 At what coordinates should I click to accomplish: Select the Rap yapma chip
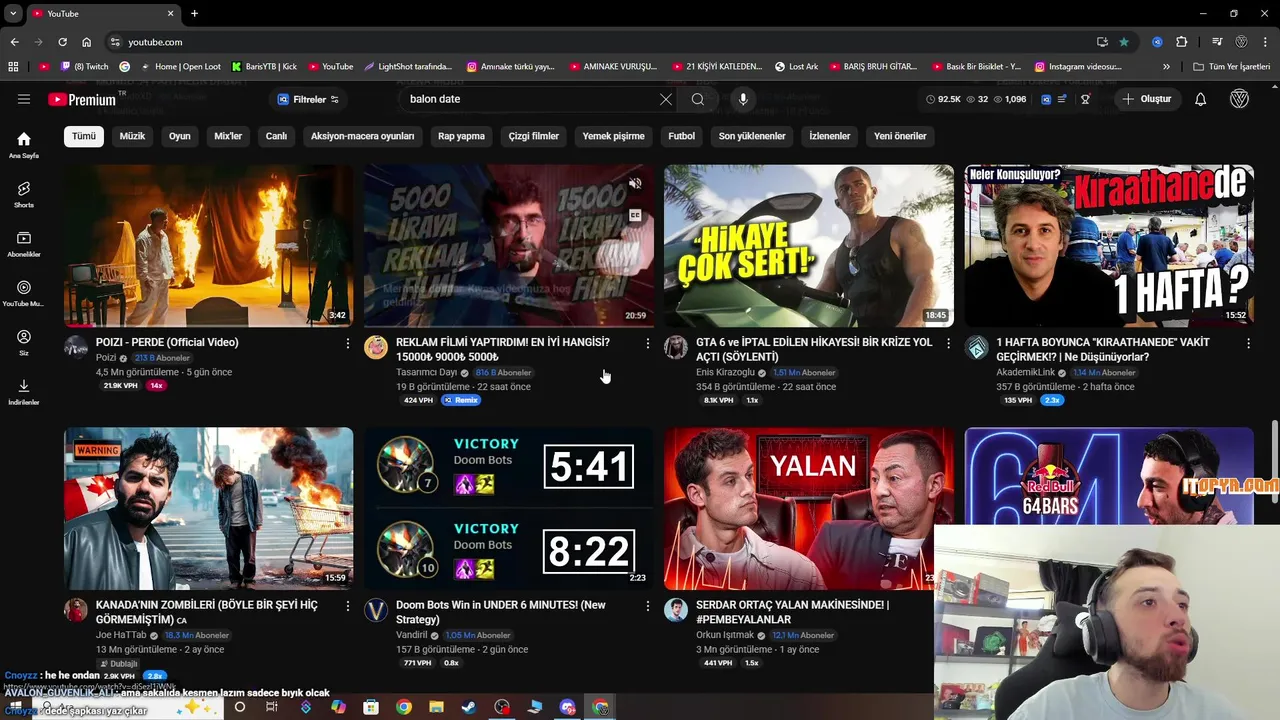click(461, 136)
